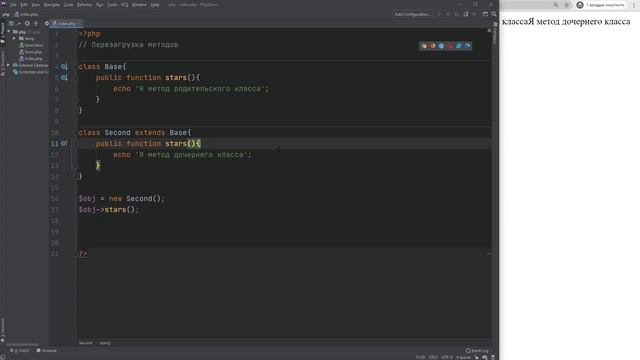Image resolution: width=640 pixels, height=360 pixels.
Task: Click the Debug button in toolbar
Action: coord(448,14)
